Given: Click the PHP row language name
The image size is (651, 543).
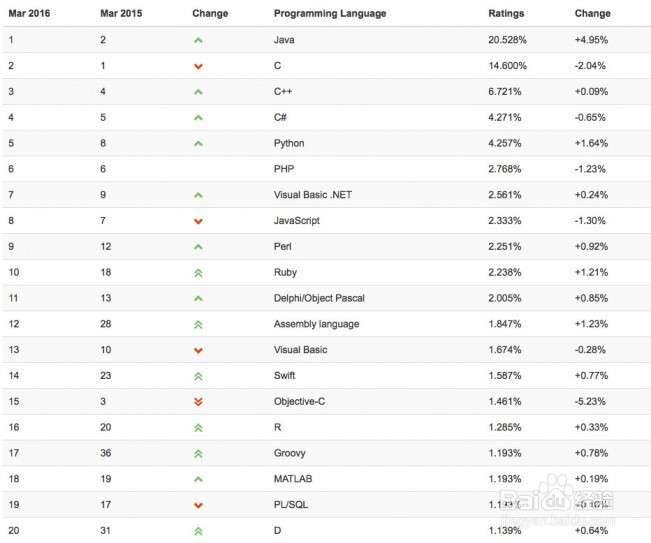Looking at the screenshot, I should (284, 169).
